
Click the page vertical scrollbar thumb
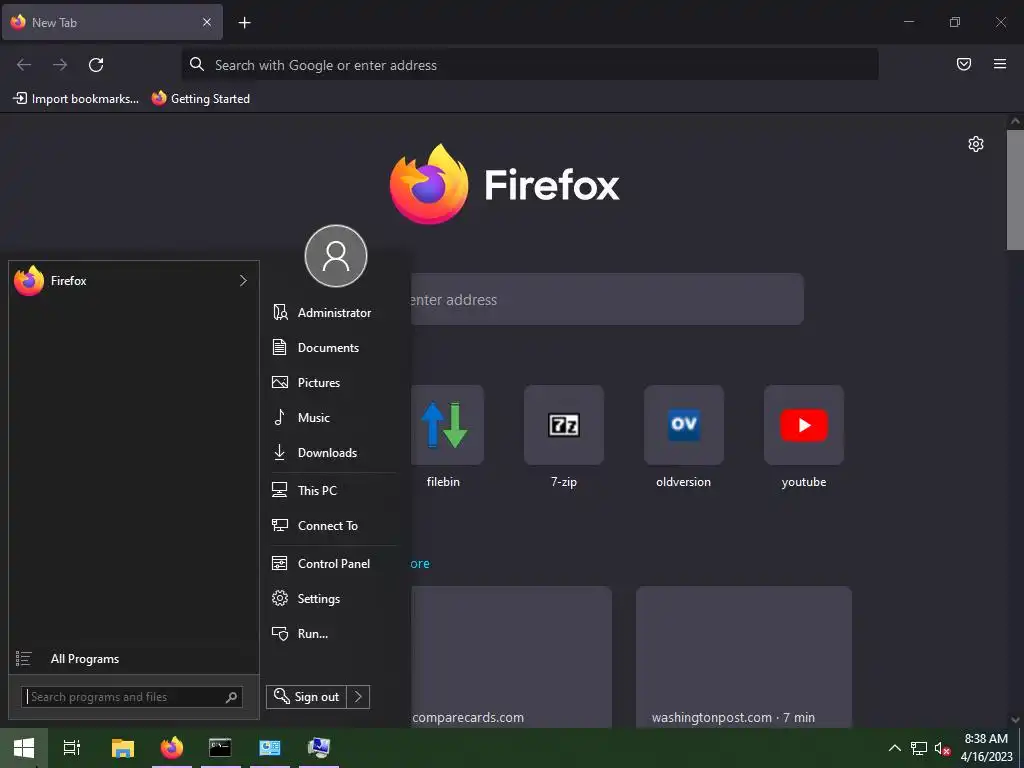[x=1015, y=189]
